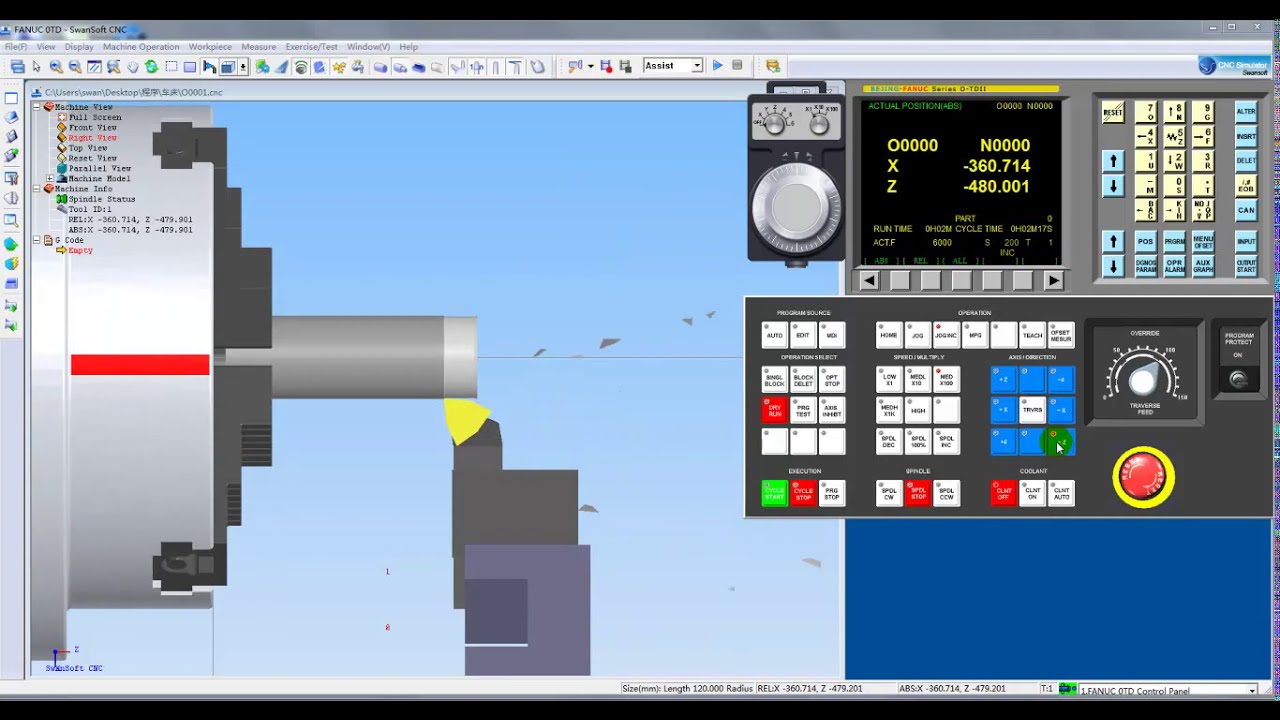Select the JOG INC operation key

(x=946, y=335)
